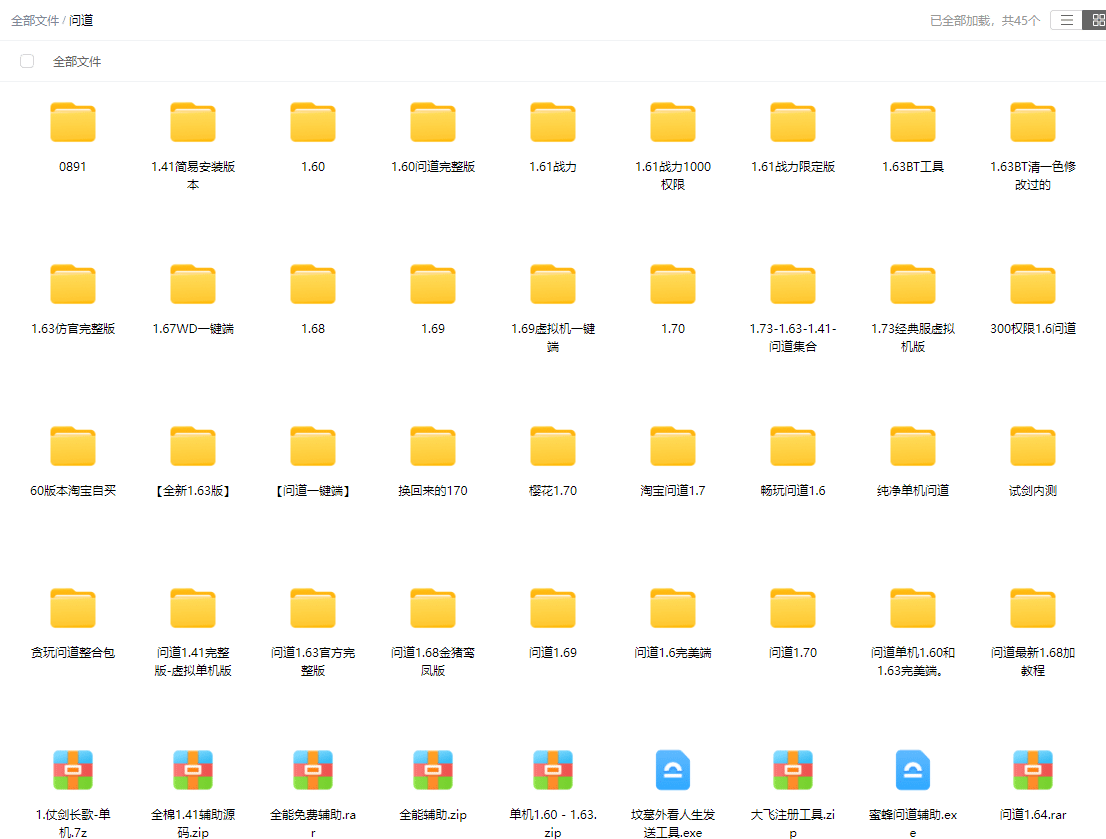
Task: Switch to grid view mode
Action: 1096,20
